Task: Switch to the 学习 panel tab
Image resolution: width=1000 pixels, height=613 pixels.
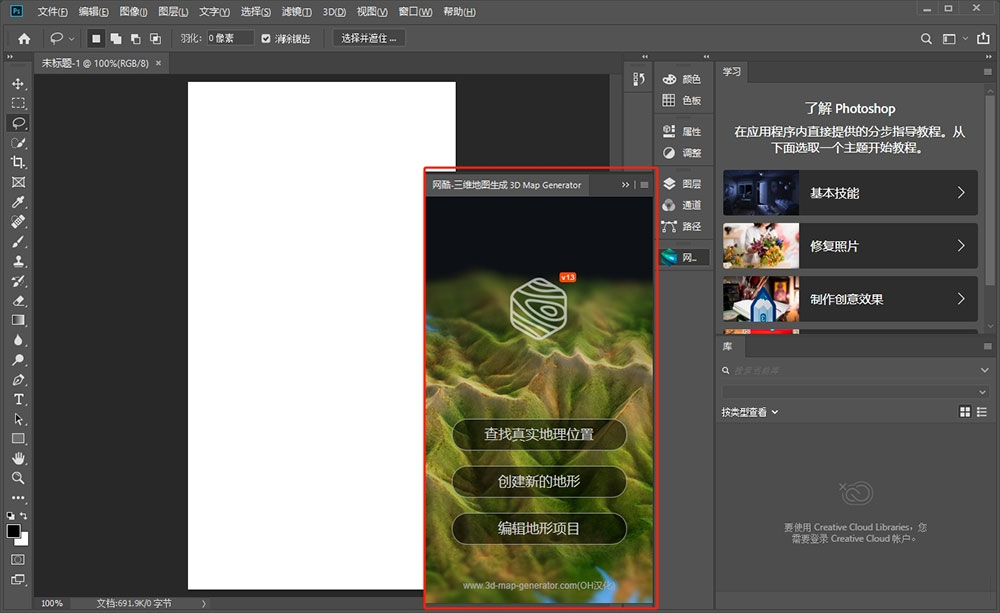Action: tap(732, 71)
